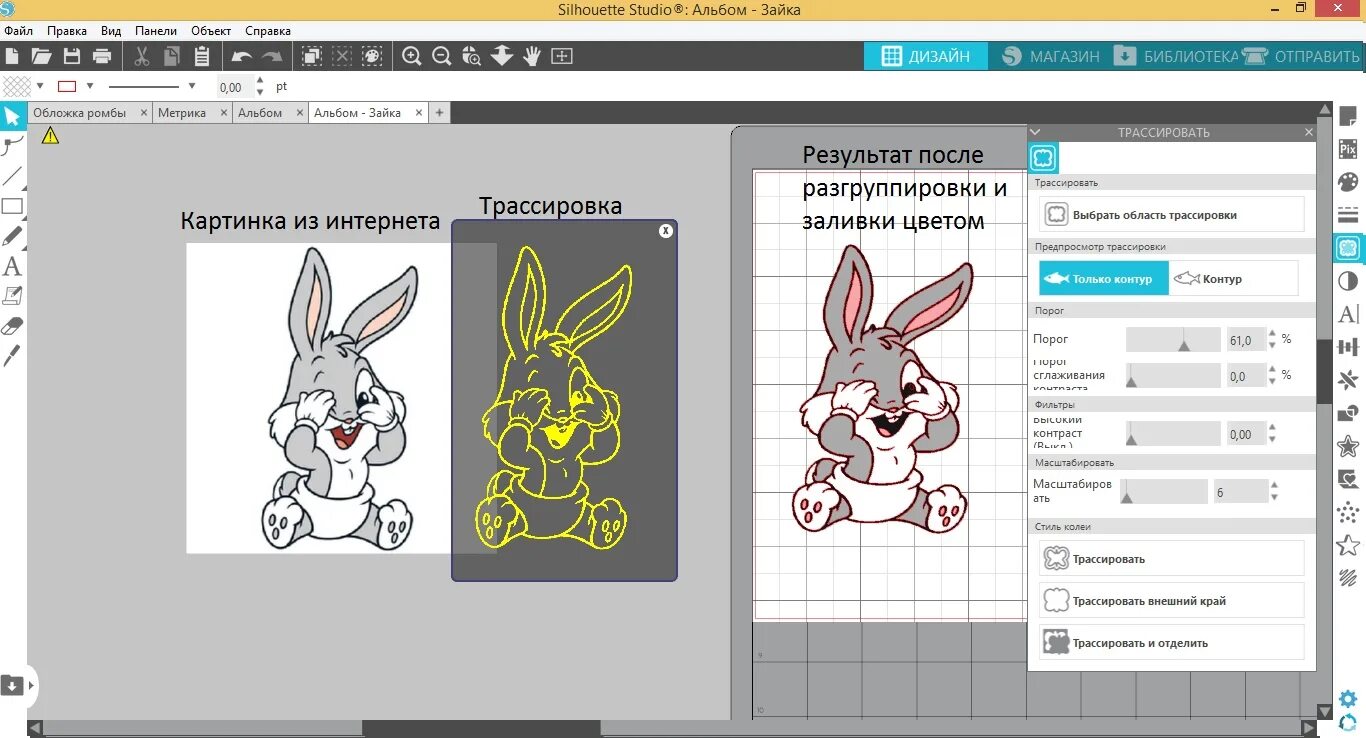Open the preferences gear icon
This screenshot has width=1366, height=738.
click(x=1348, y=699)
